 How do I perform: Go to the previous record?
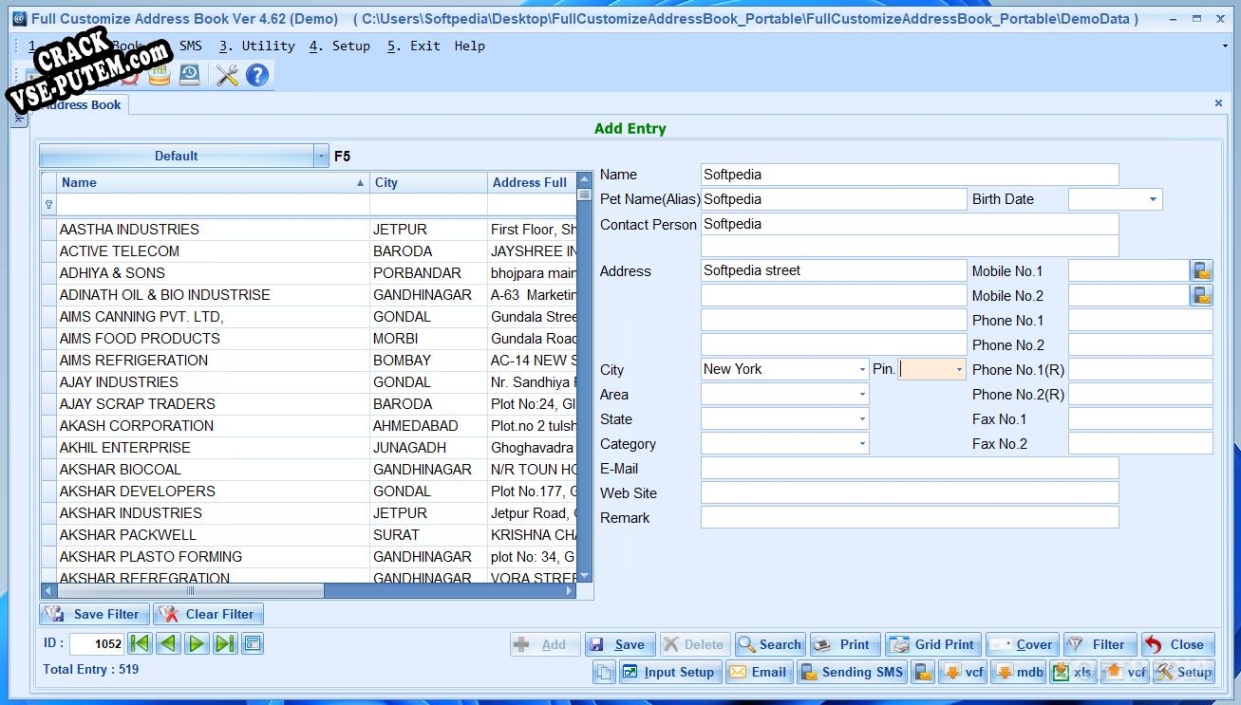(168, 645)
